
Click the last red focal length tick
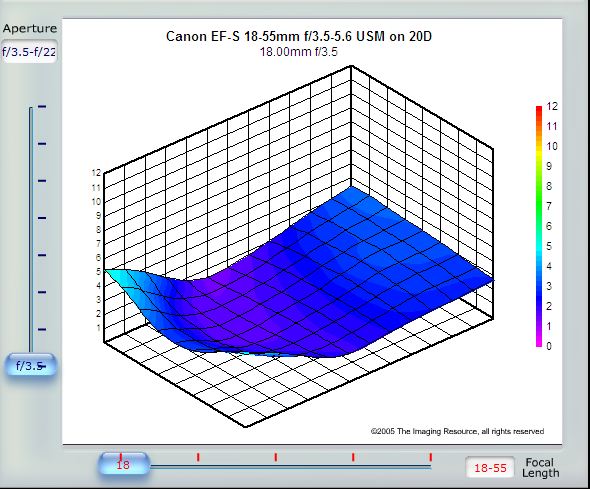[x=431, y=457]
